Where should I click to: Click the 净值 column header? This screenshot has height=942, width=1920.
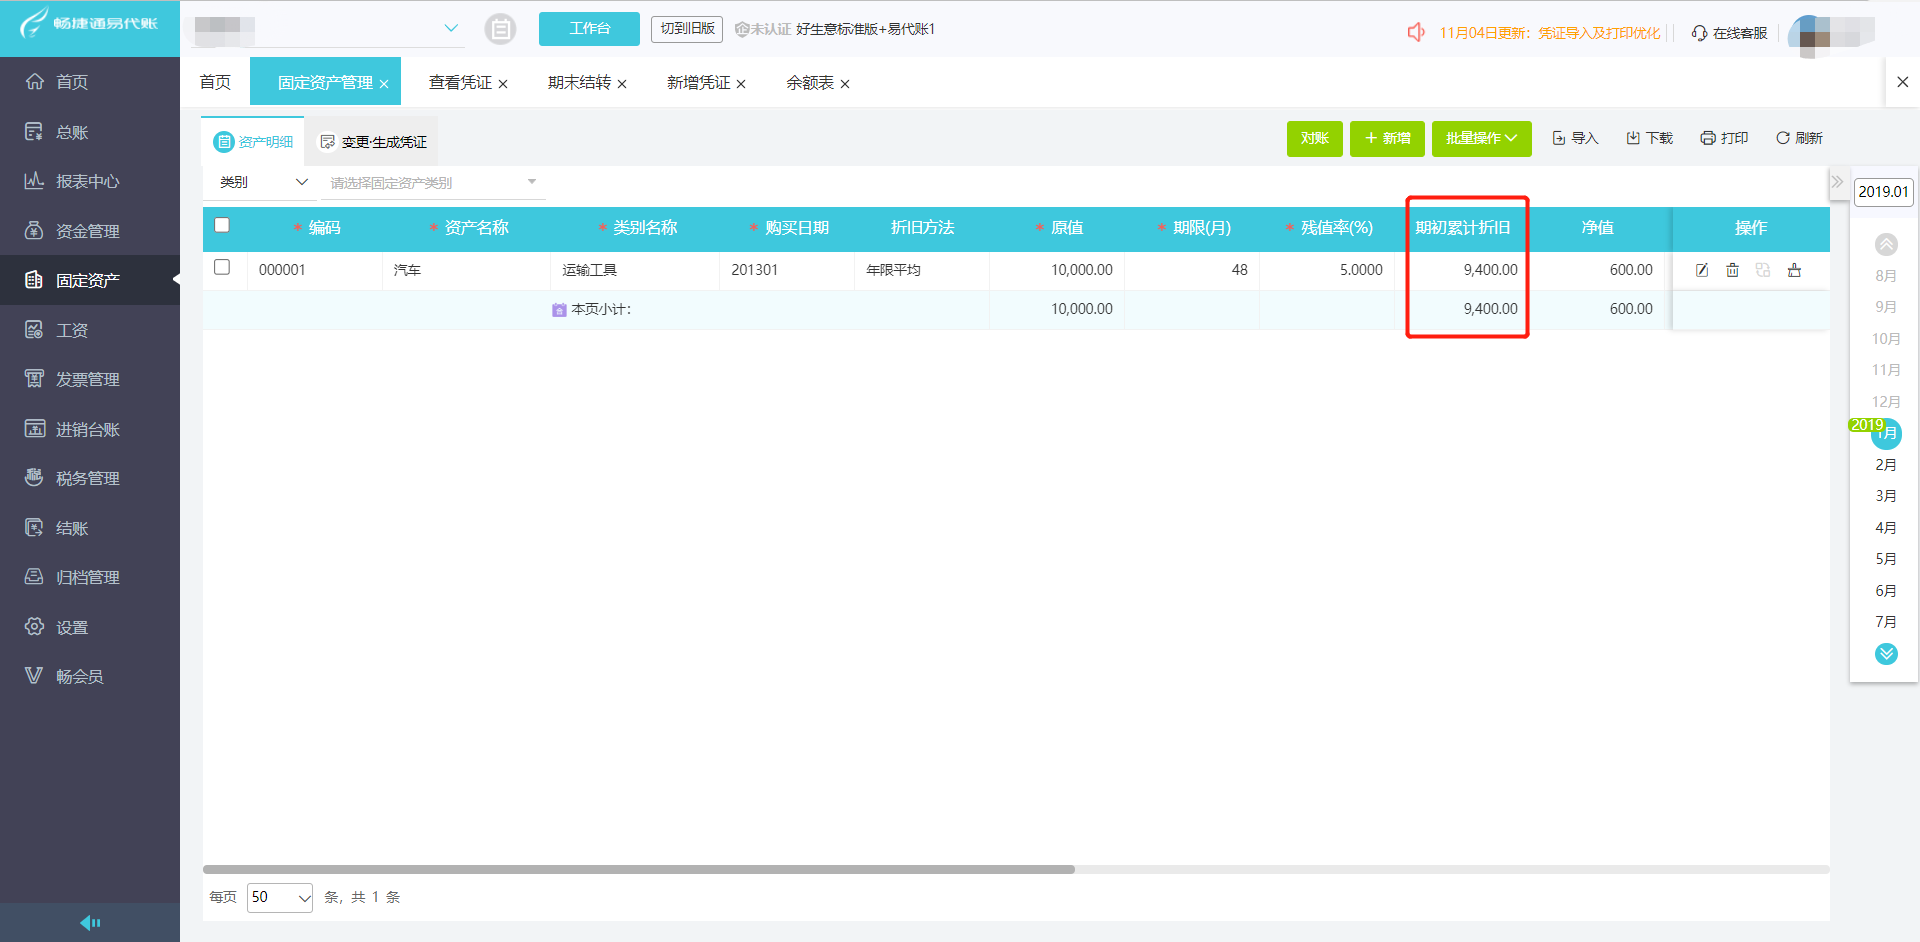point(1597,228)
